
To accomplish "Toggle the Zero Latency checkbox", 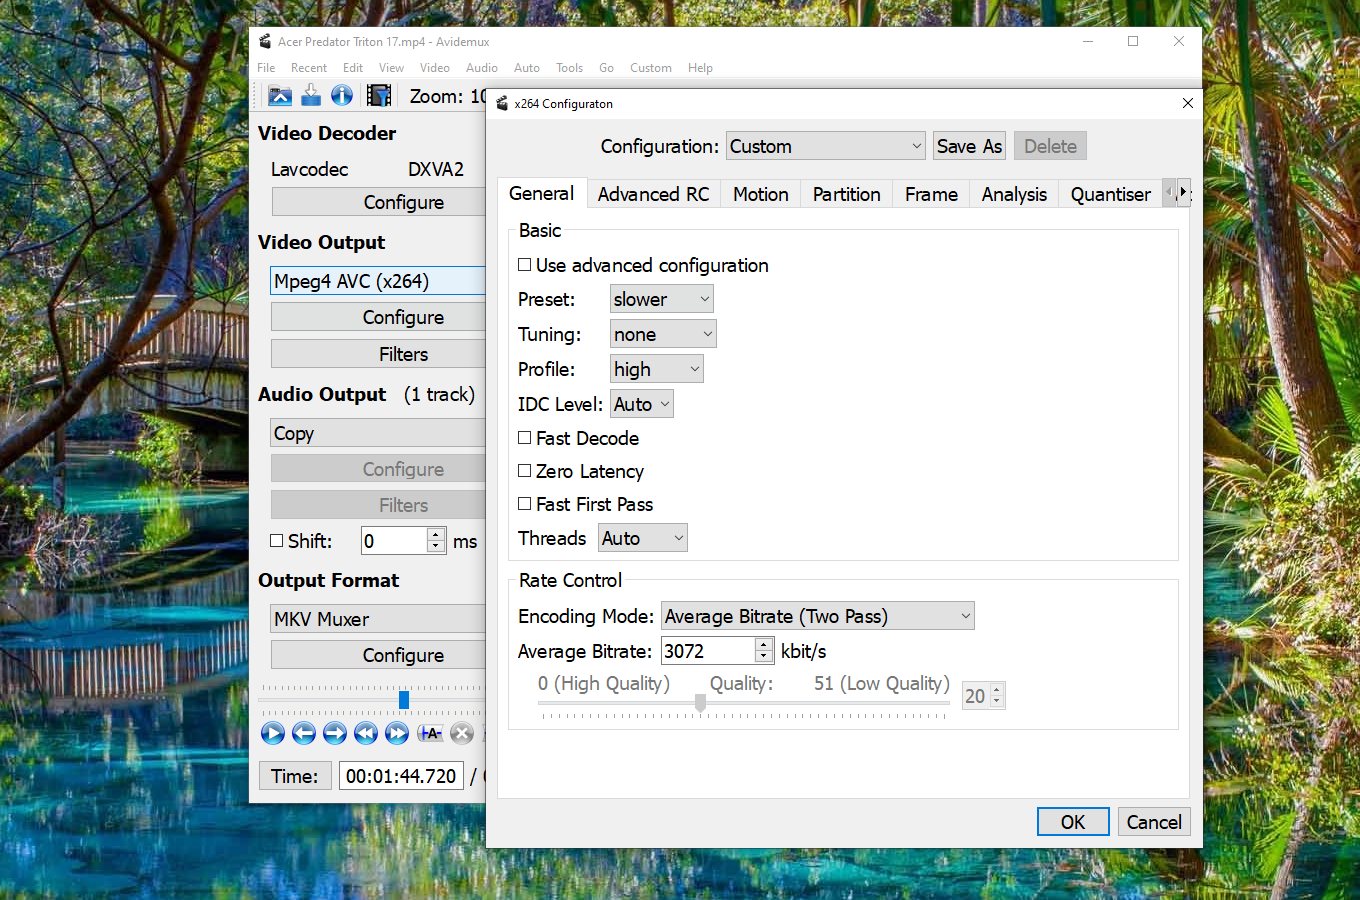I will tap(525, 471).
